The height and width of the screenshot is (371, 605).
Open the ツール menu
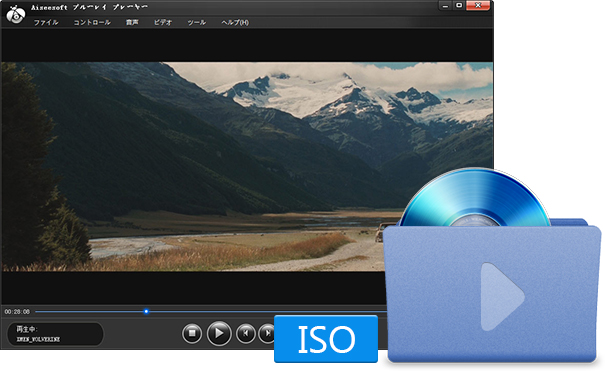[197, 22]
